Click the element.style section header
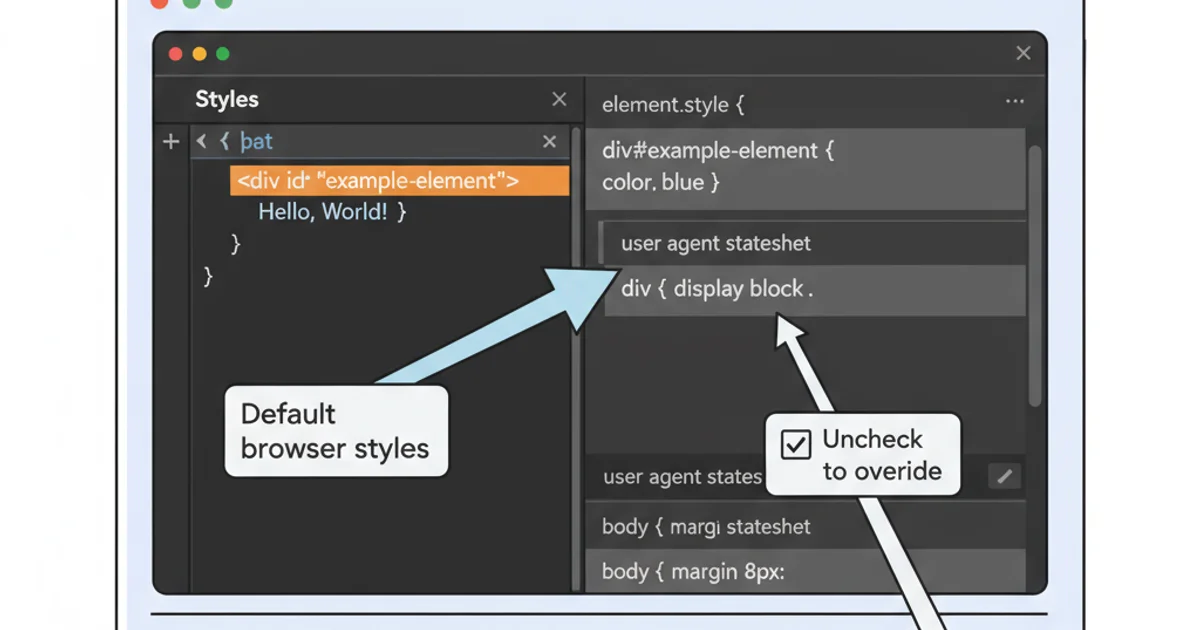Screen dimensions: 1200x630 click(671, 104)
